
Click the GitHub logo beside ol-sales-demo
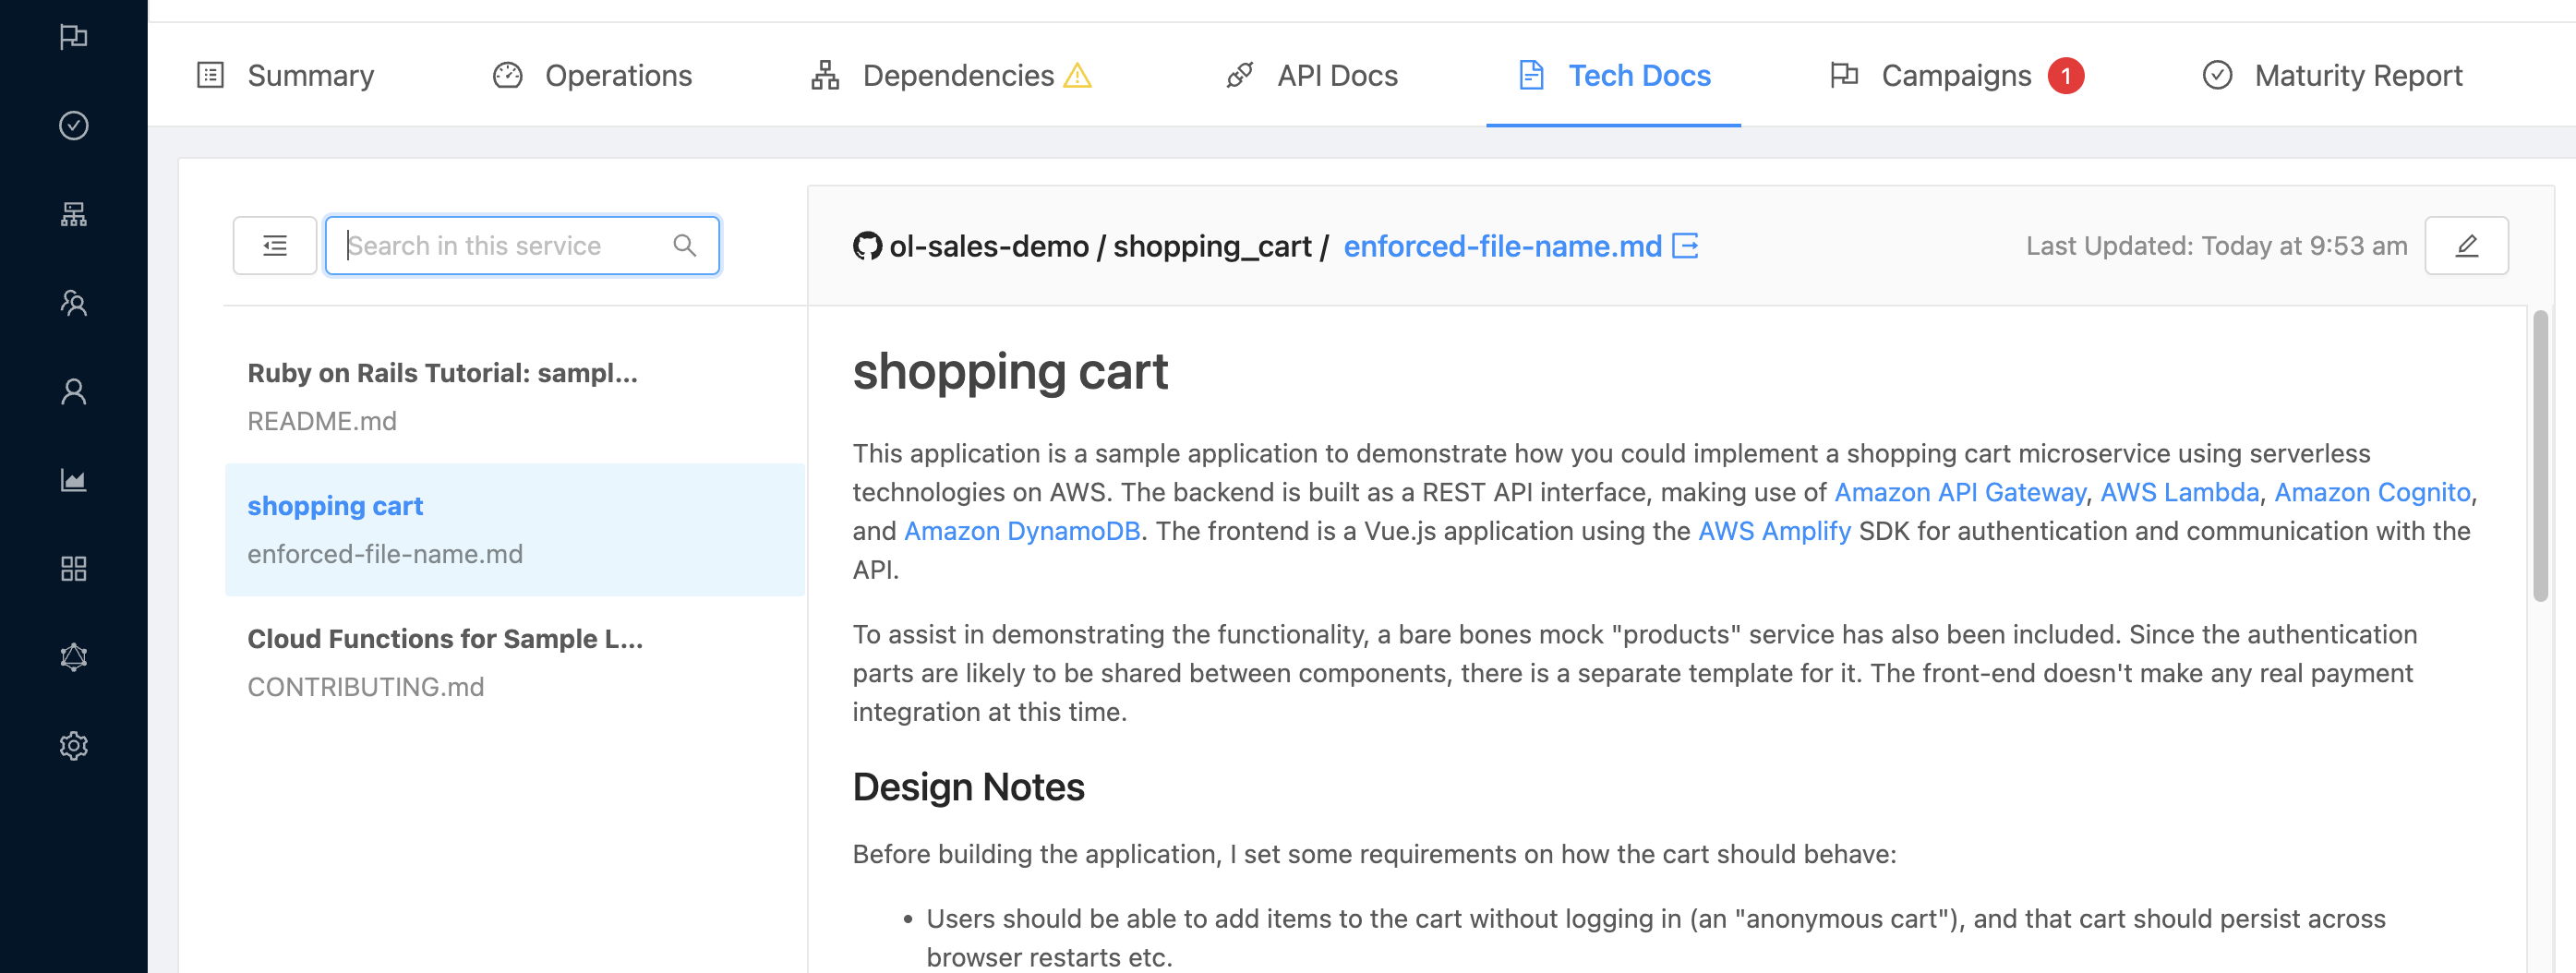867,245
